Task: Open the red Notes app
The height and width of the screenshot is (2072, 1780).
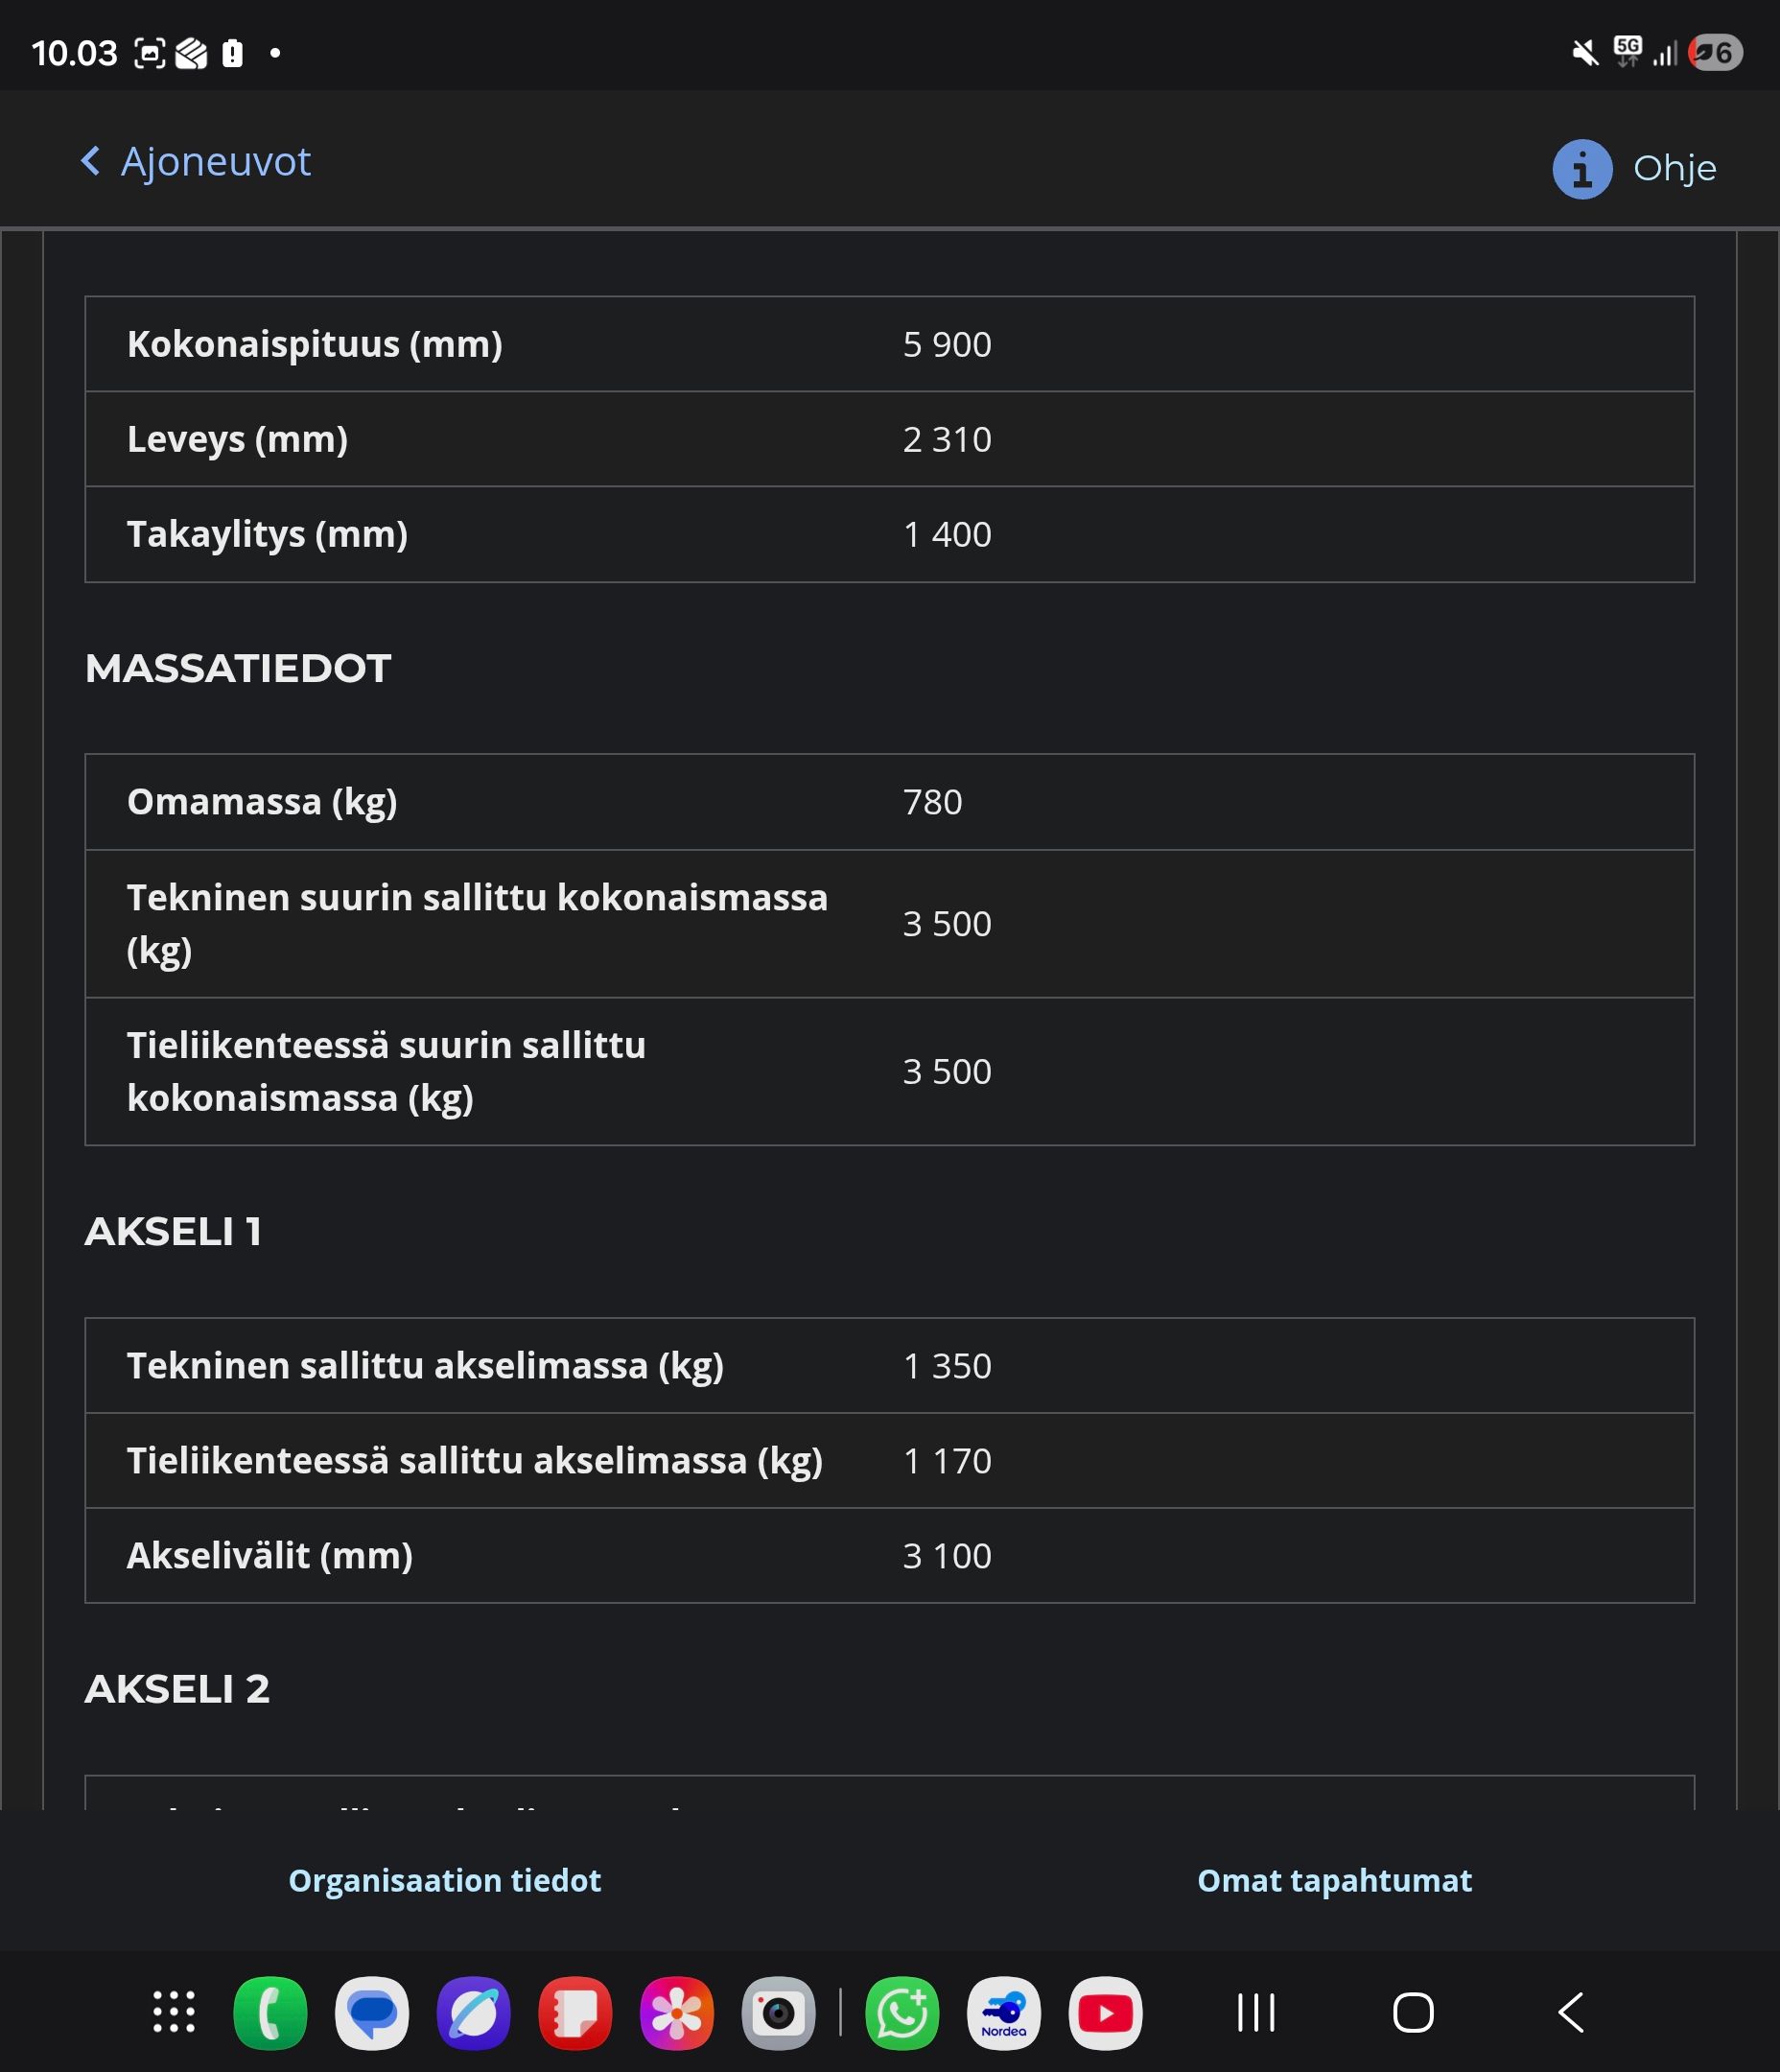Action: click(575, 2012)
